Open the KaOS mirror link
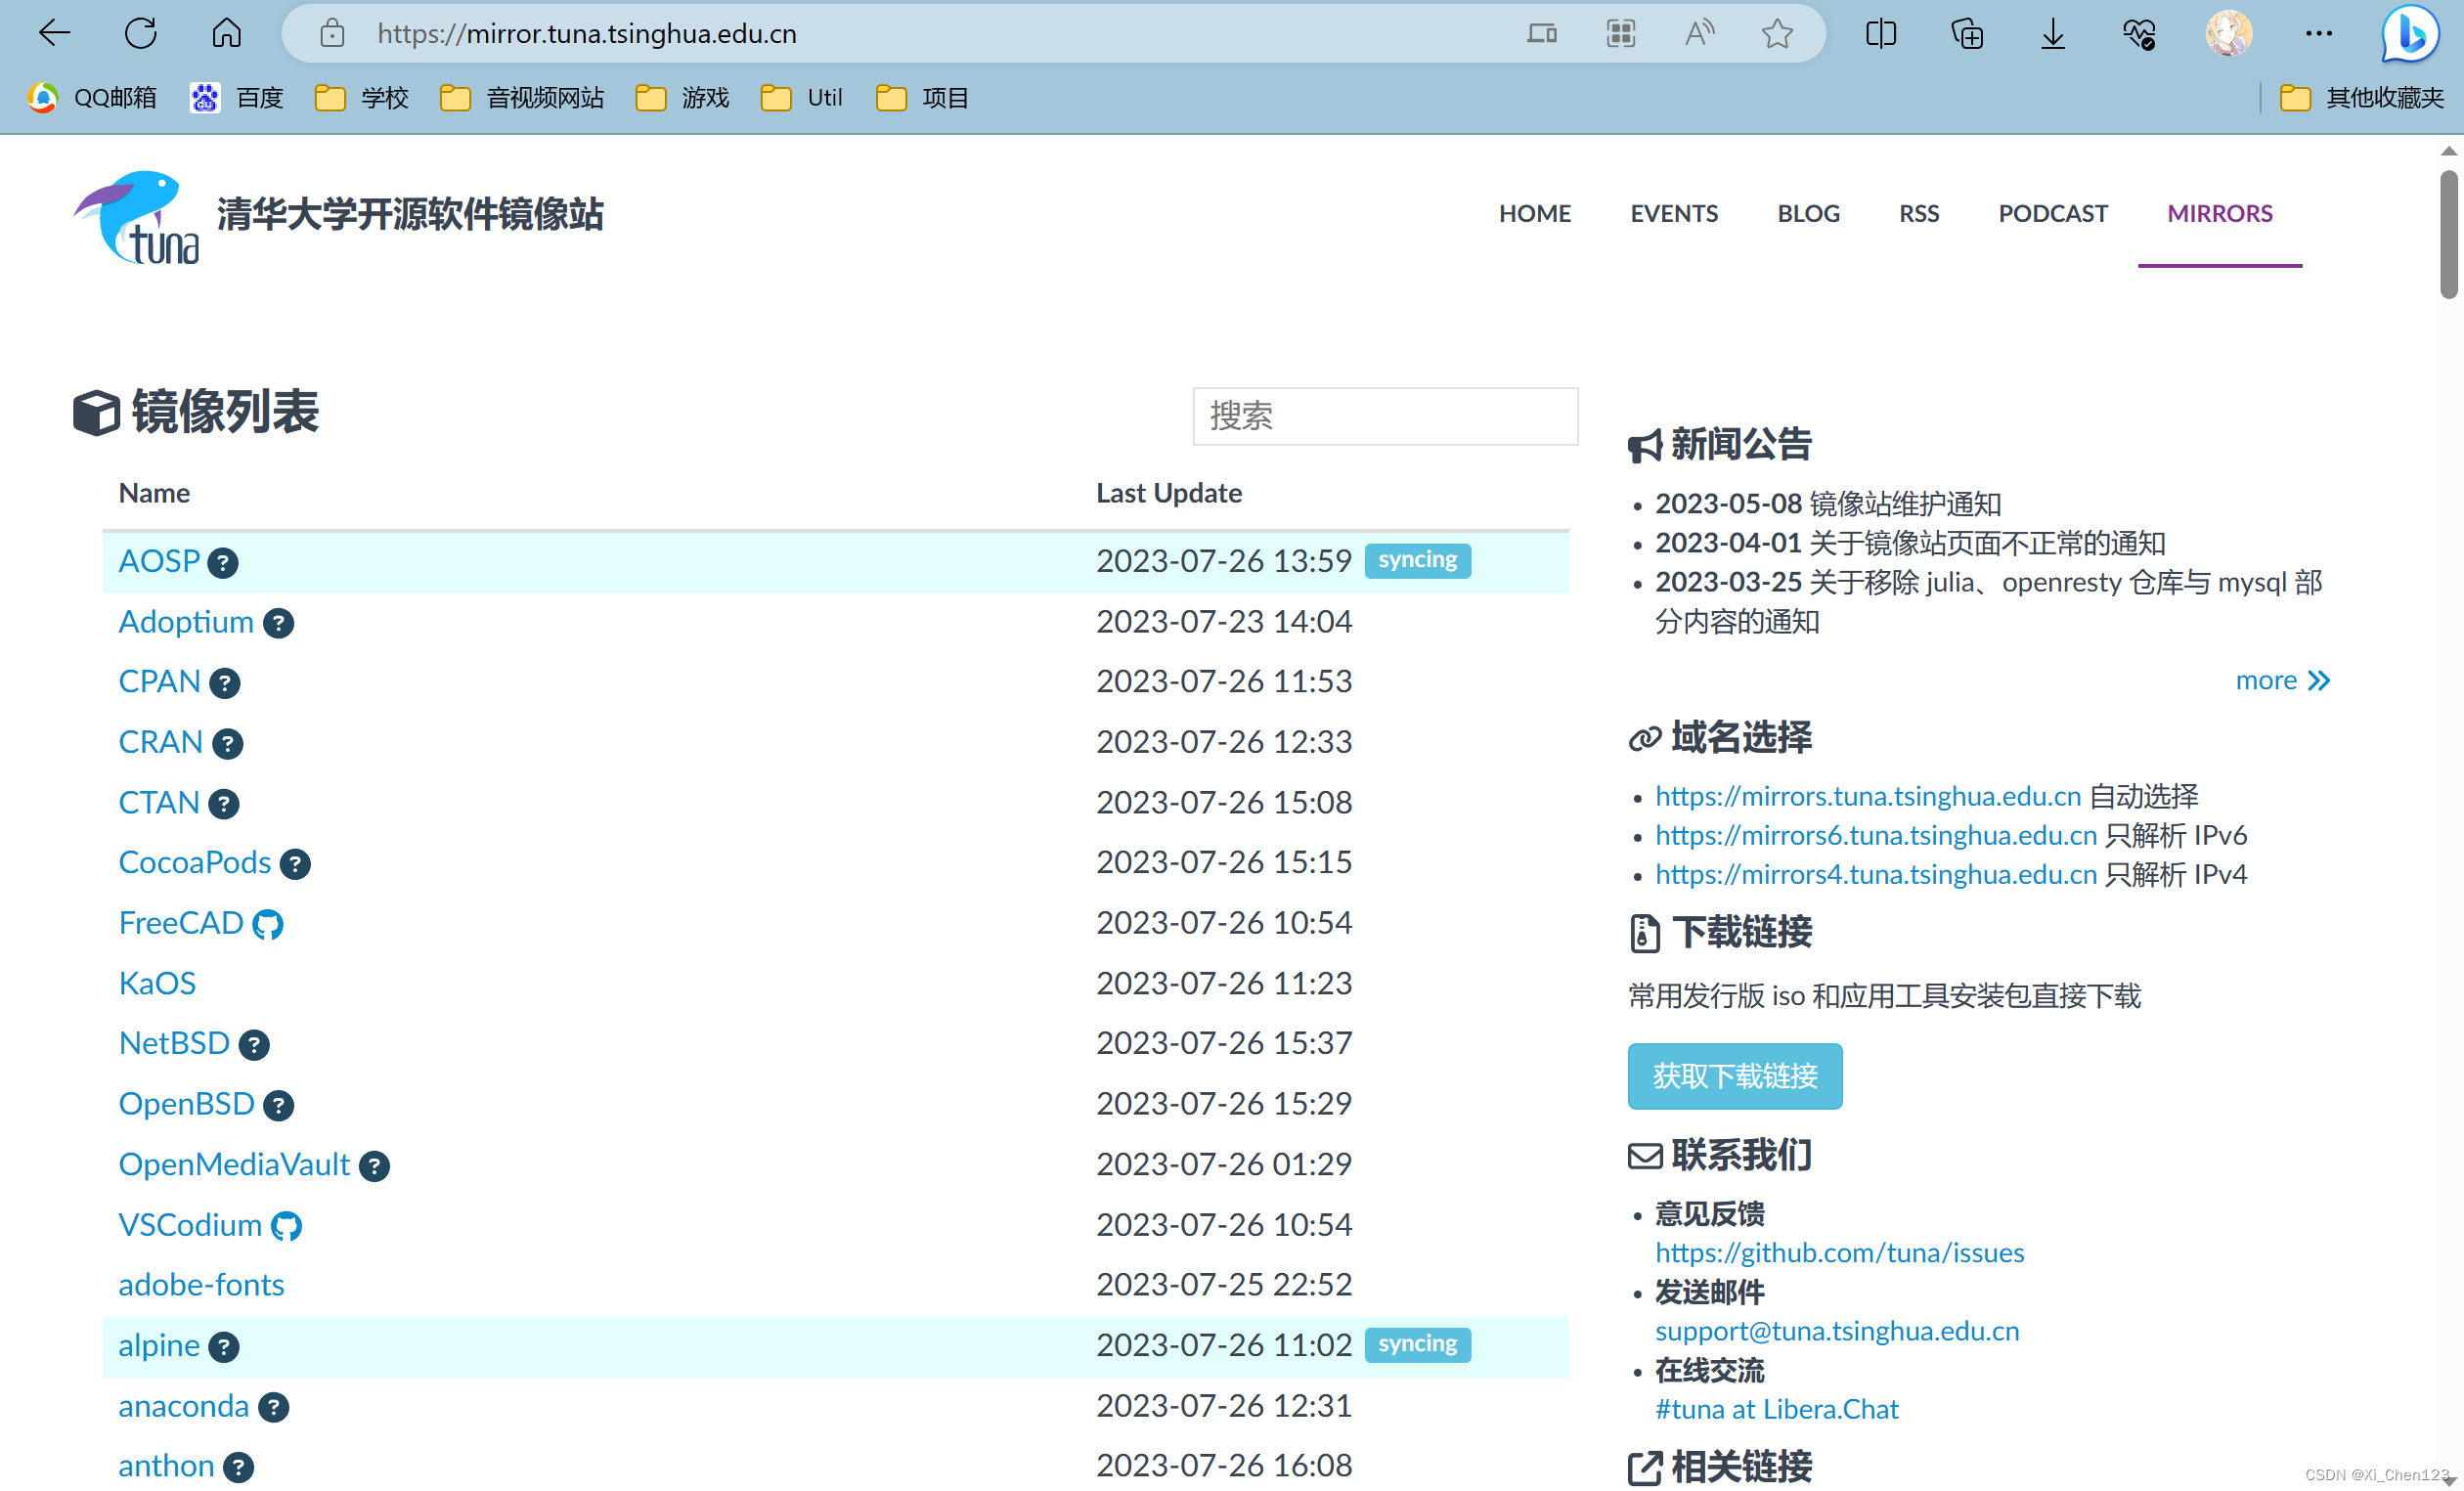The height and width of the screenshot is (1491, 2464). click(157, 983)
